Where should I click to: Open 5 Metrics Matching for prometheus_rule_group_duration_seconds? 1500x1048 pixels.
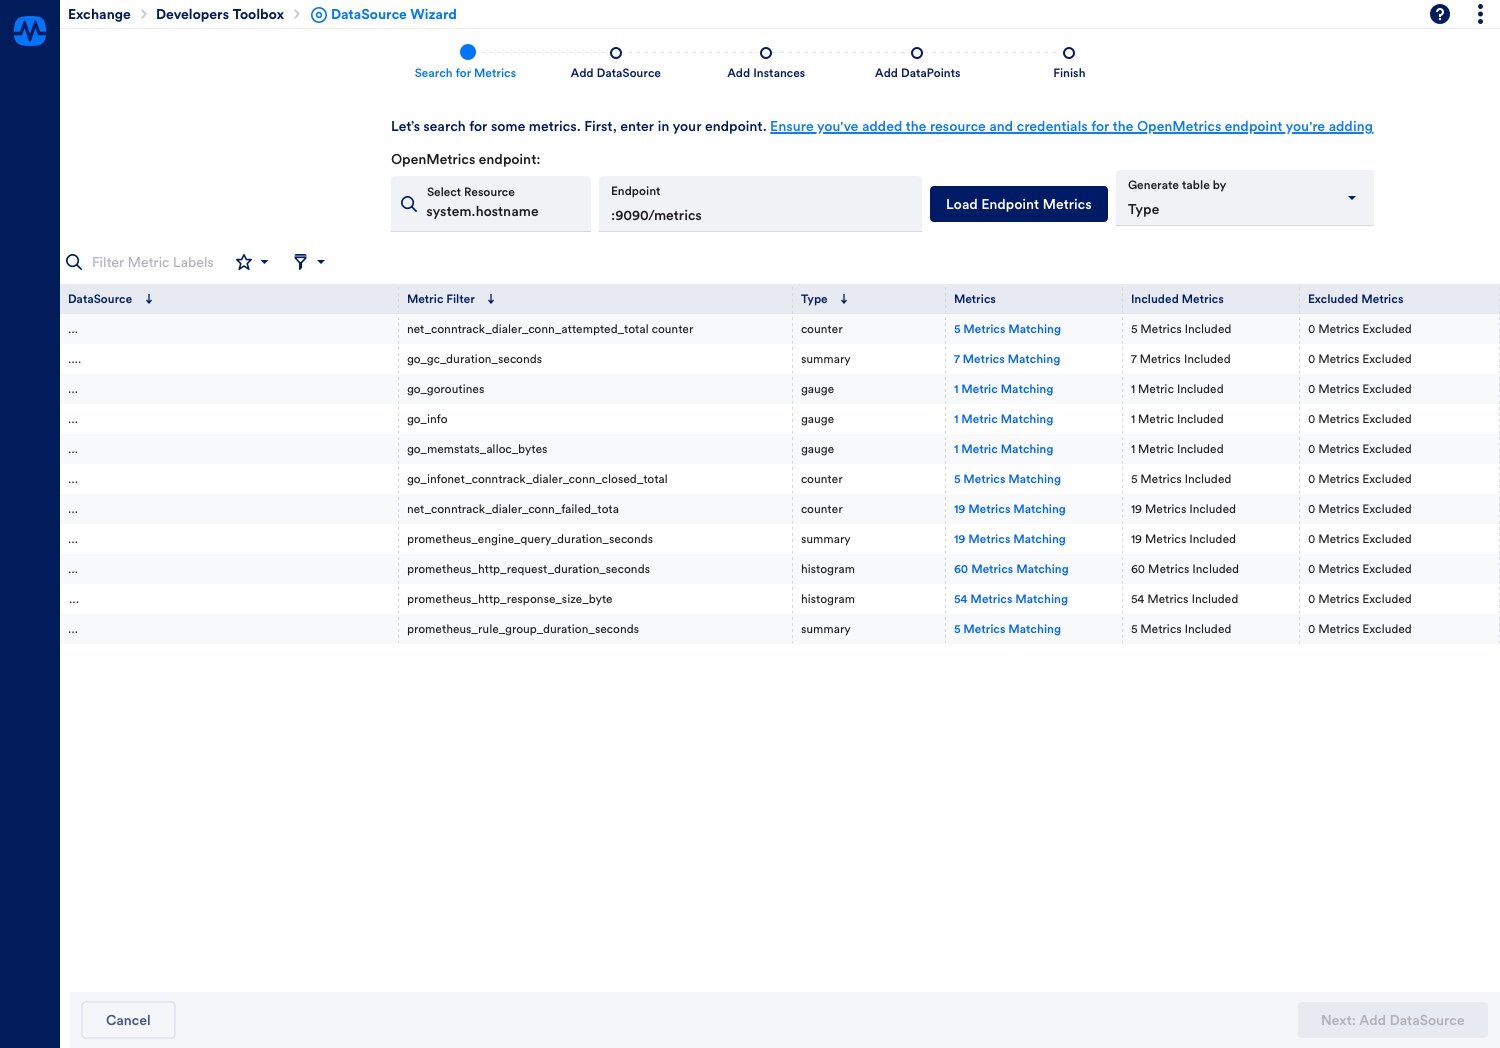(1007, 629)
